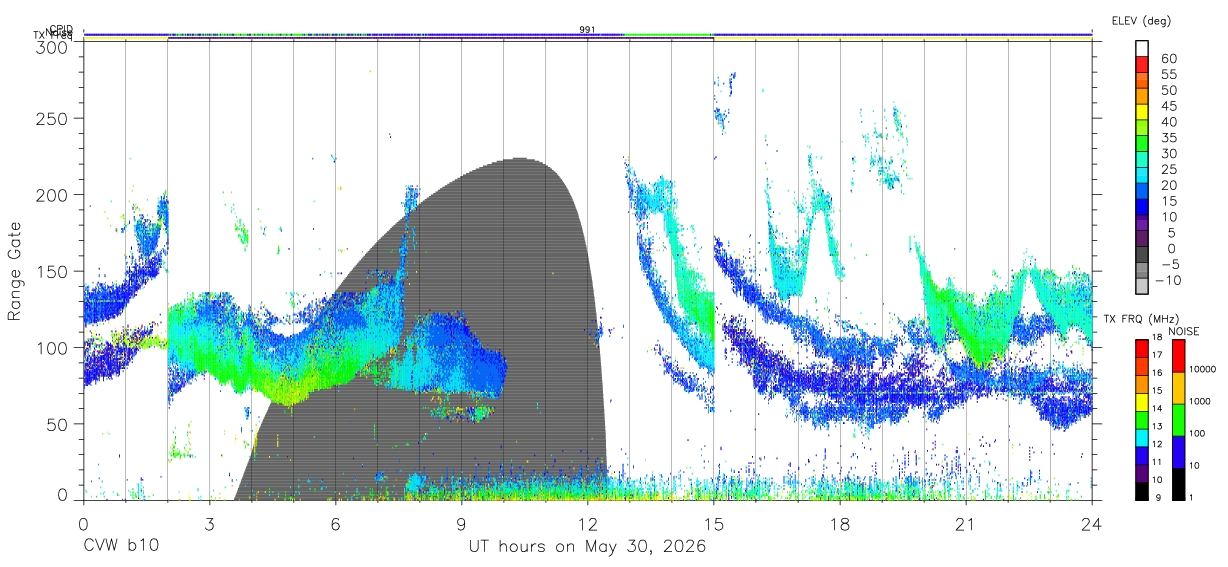
Task: Click the '300' range gate tick label
Action: coord(51,46)
